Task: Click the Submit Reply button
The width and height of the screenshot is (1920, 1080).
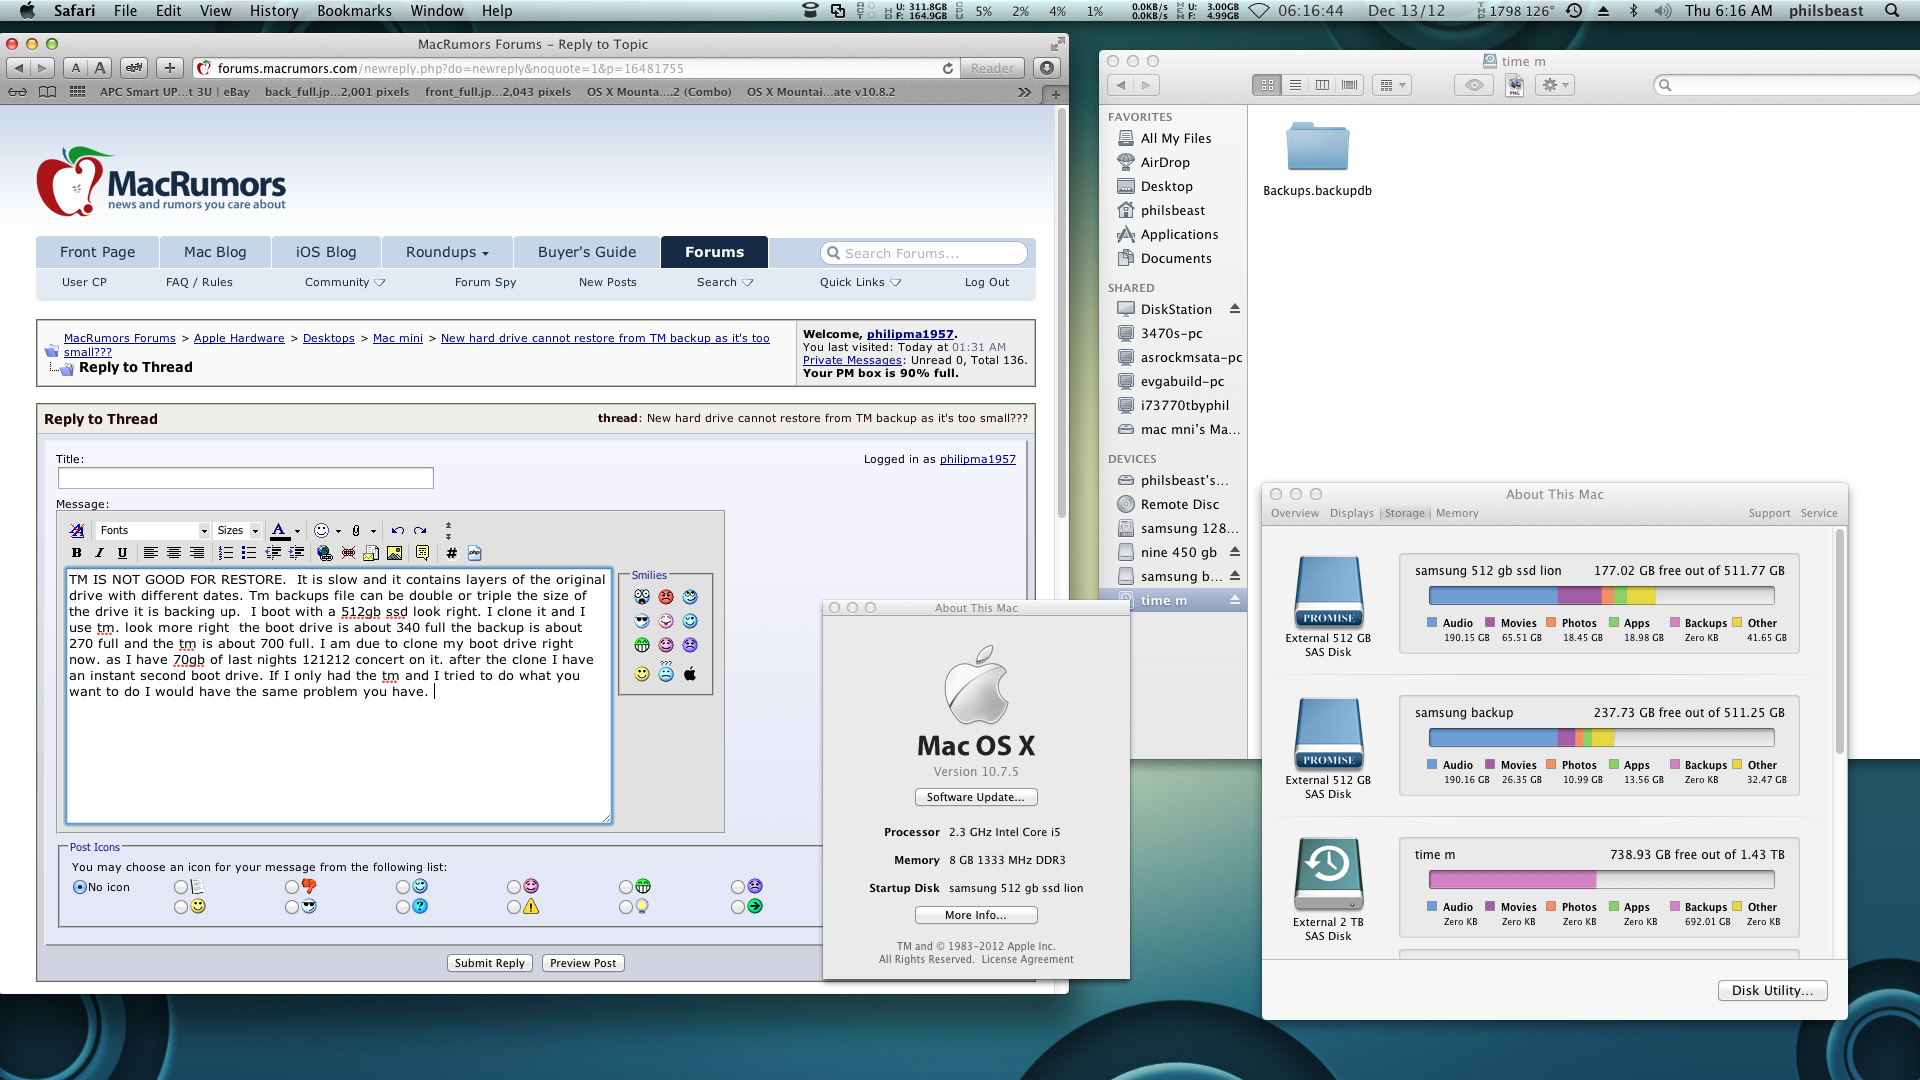Action: coord(489,963)
